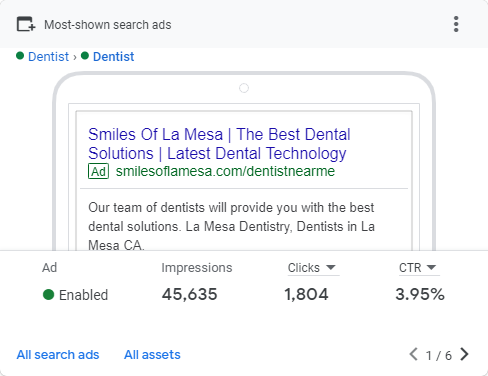Open the All assets link
Screen dimensions: 488x376
pyautogui.click(x=152, y=355)
